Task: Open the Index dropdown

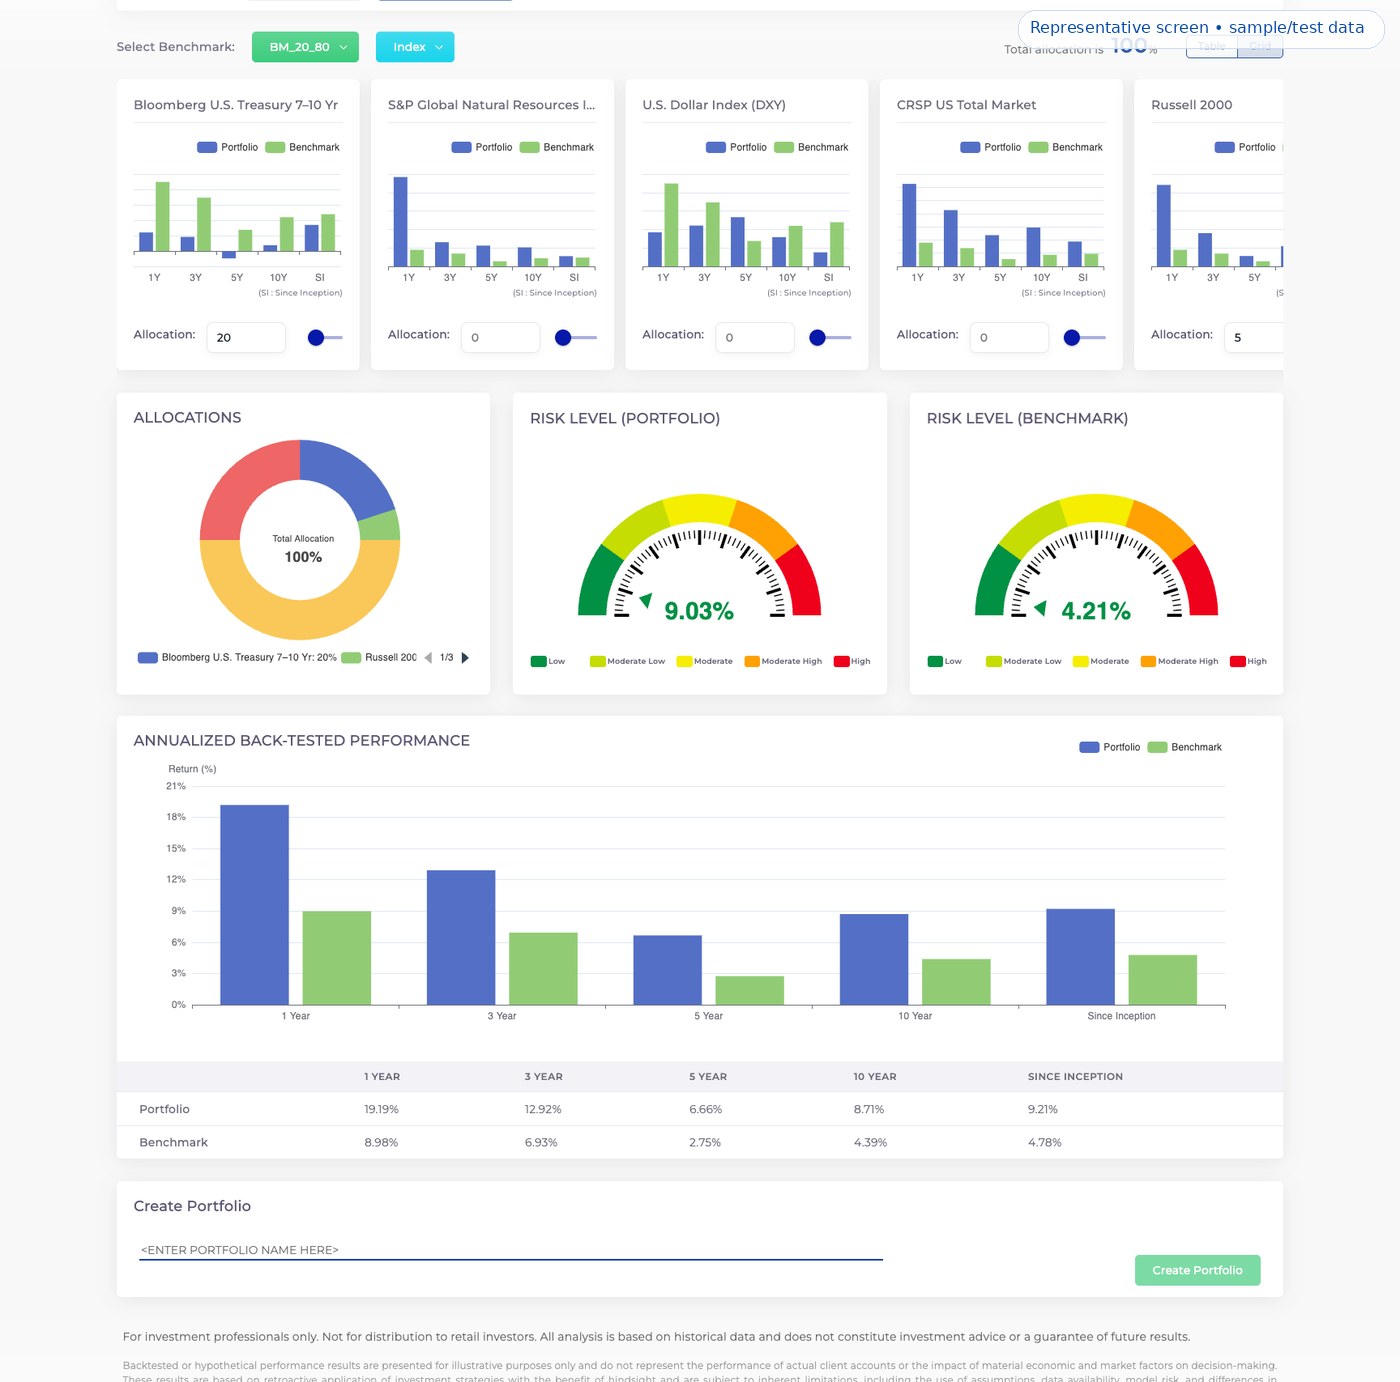Action: [x=415, y=47]
